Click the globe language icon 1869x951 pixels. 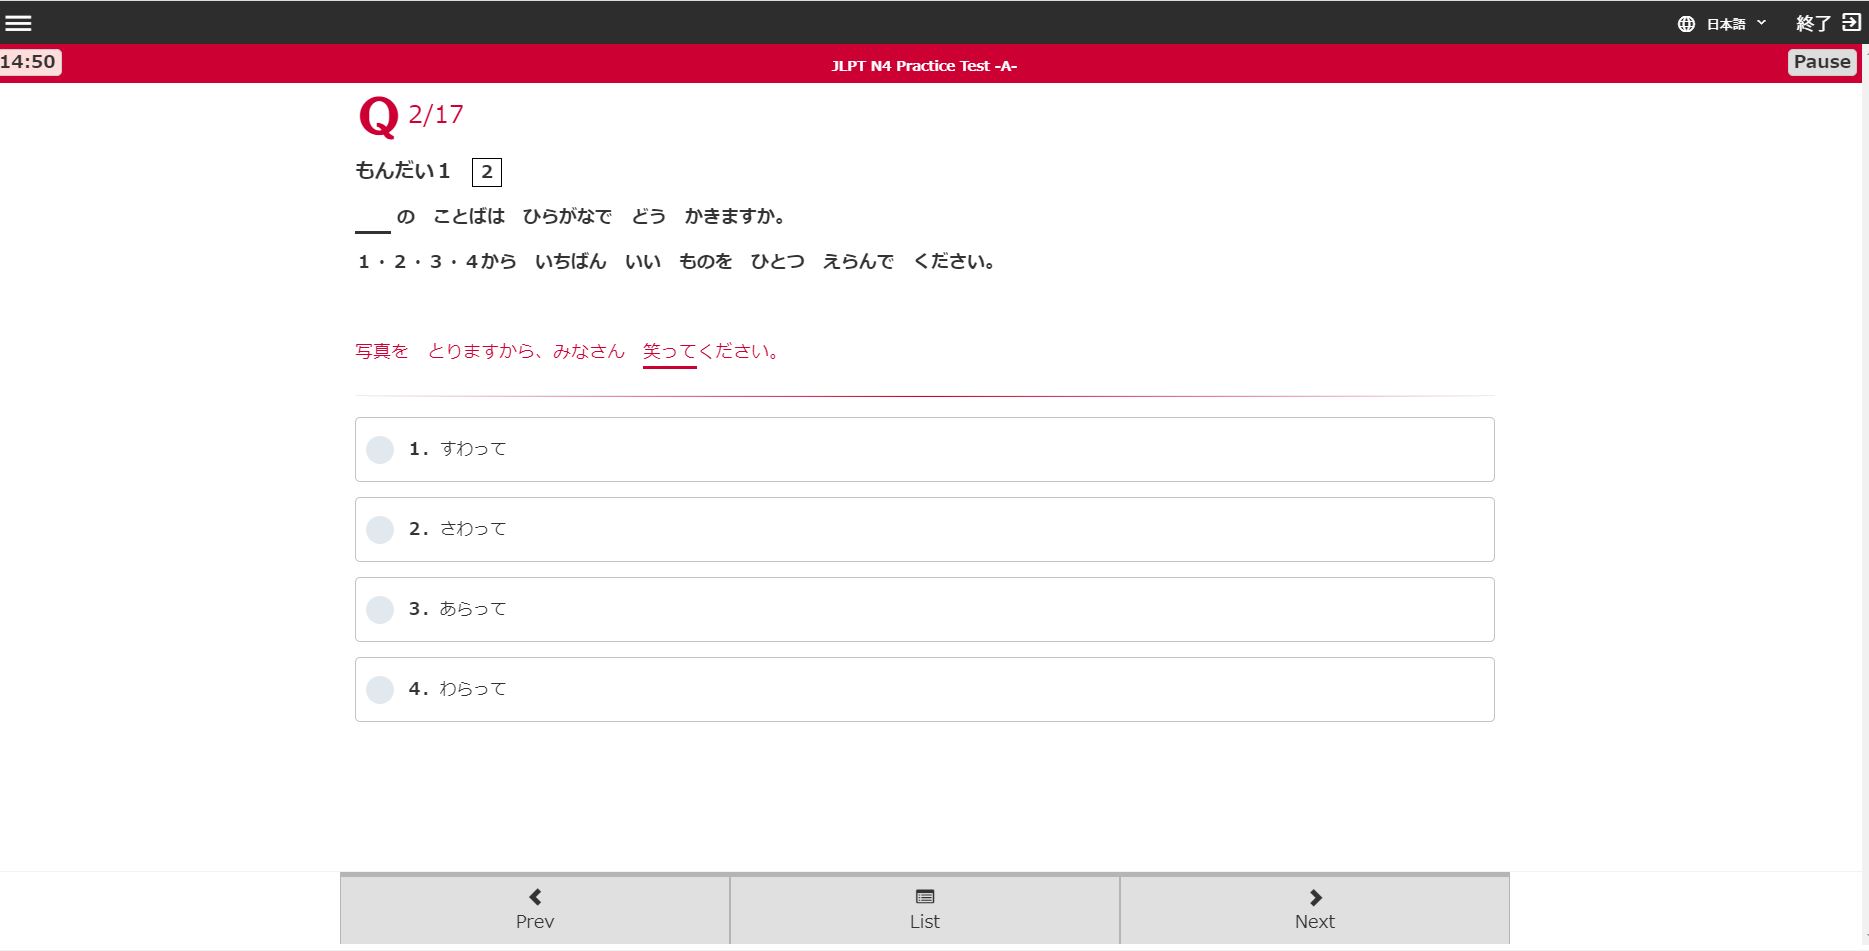pyautogui.click(x=1686, y=24)
